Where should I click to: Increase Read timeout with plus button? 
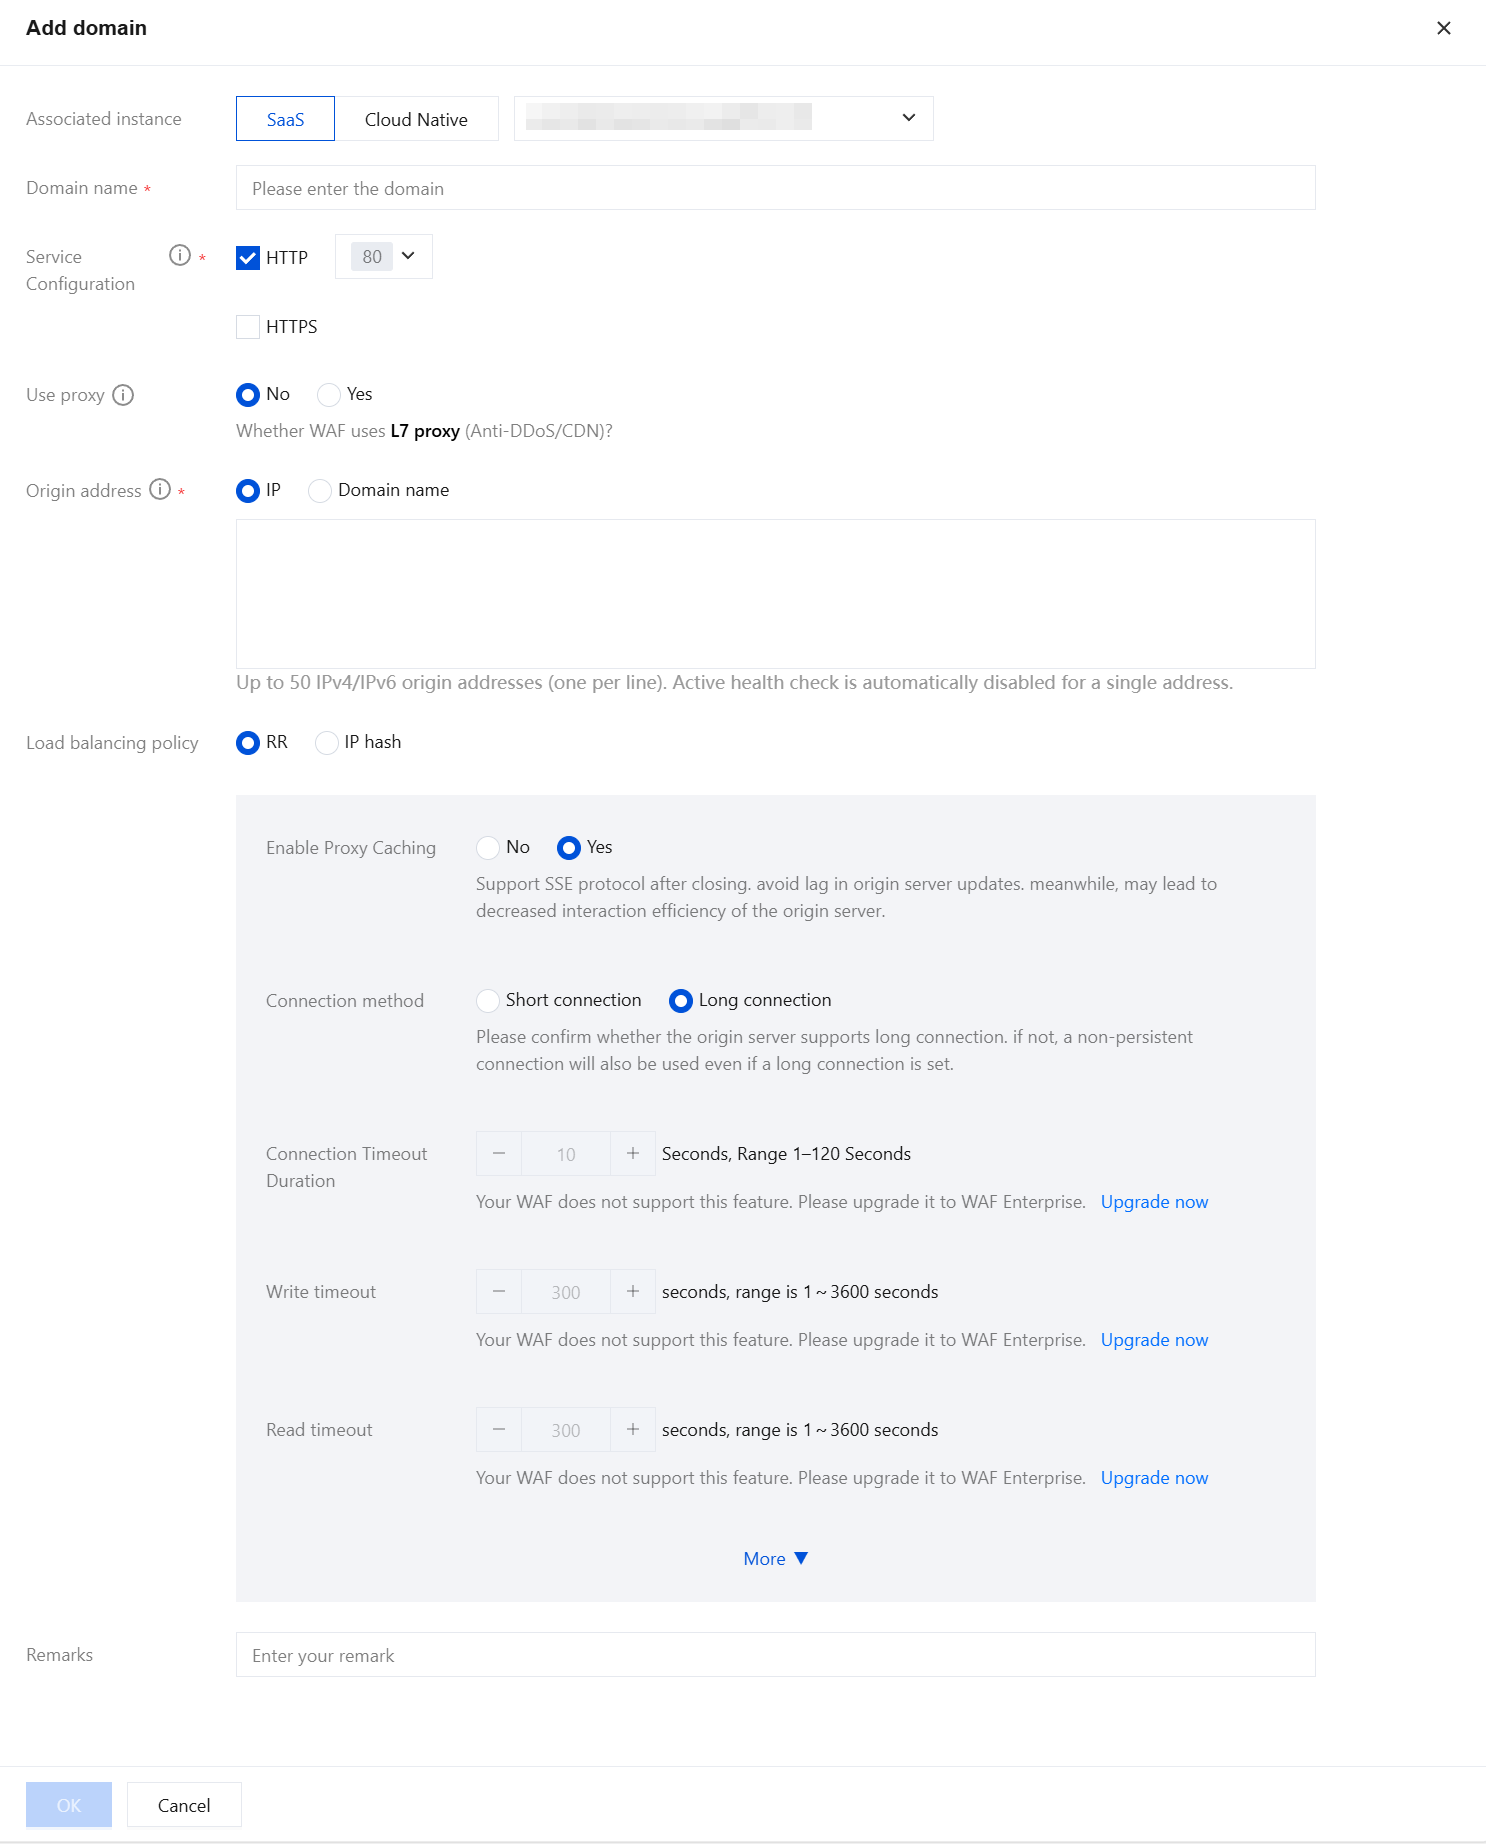point(633,1430)
